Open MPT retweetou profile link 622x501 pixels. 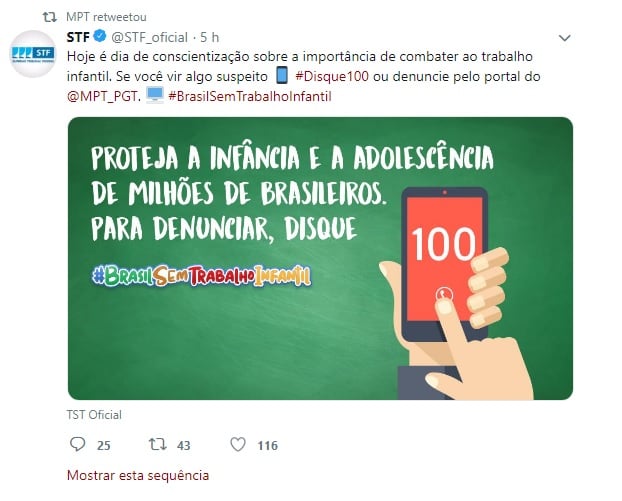click(x=106, y=17)
